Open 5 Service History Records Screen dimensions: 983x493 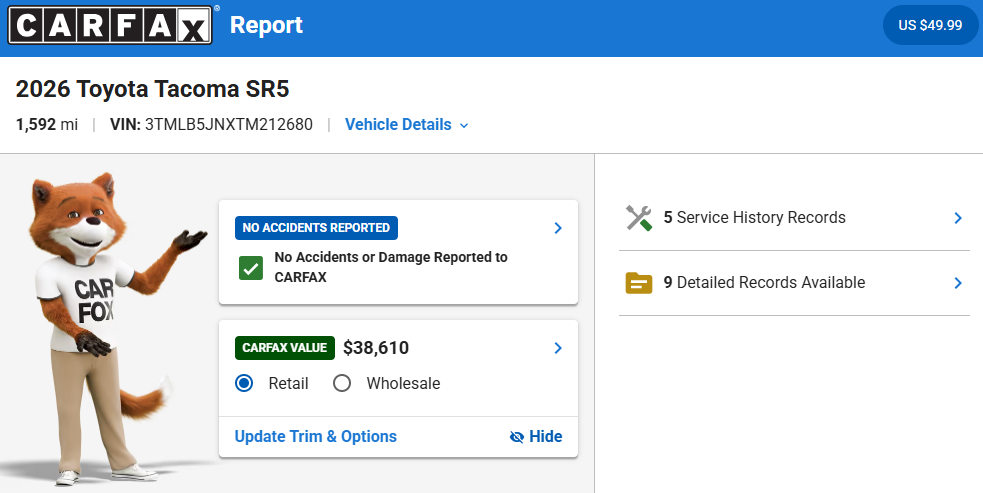(794, 218)
